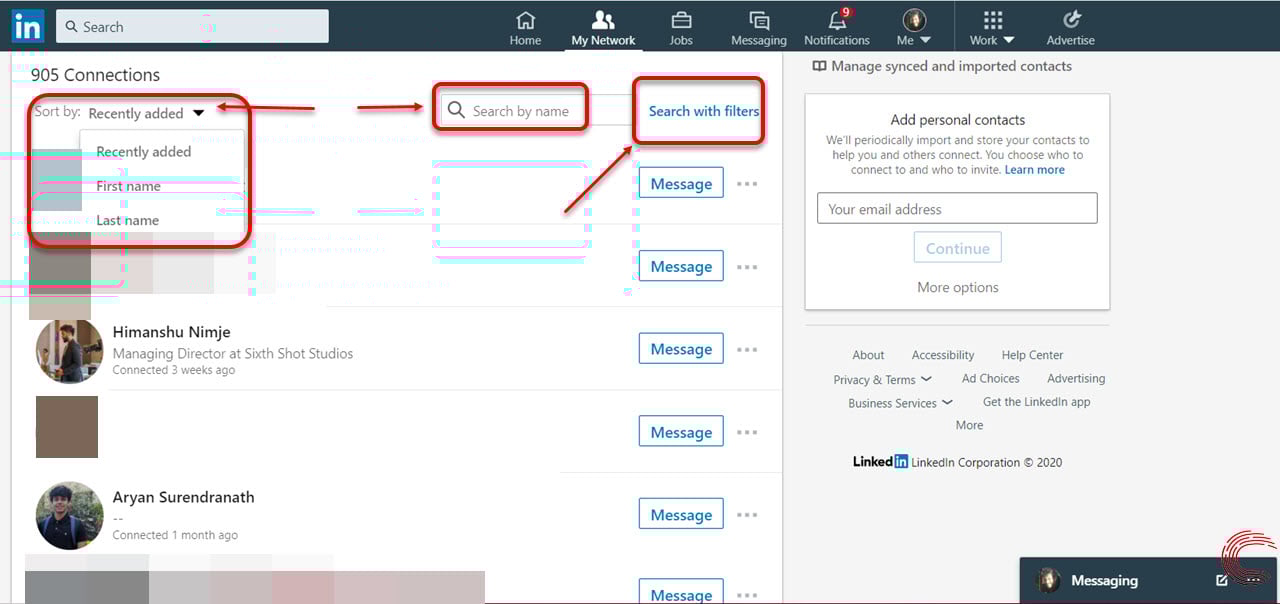Message Himanshu Nimje

(x=681, y=349)
